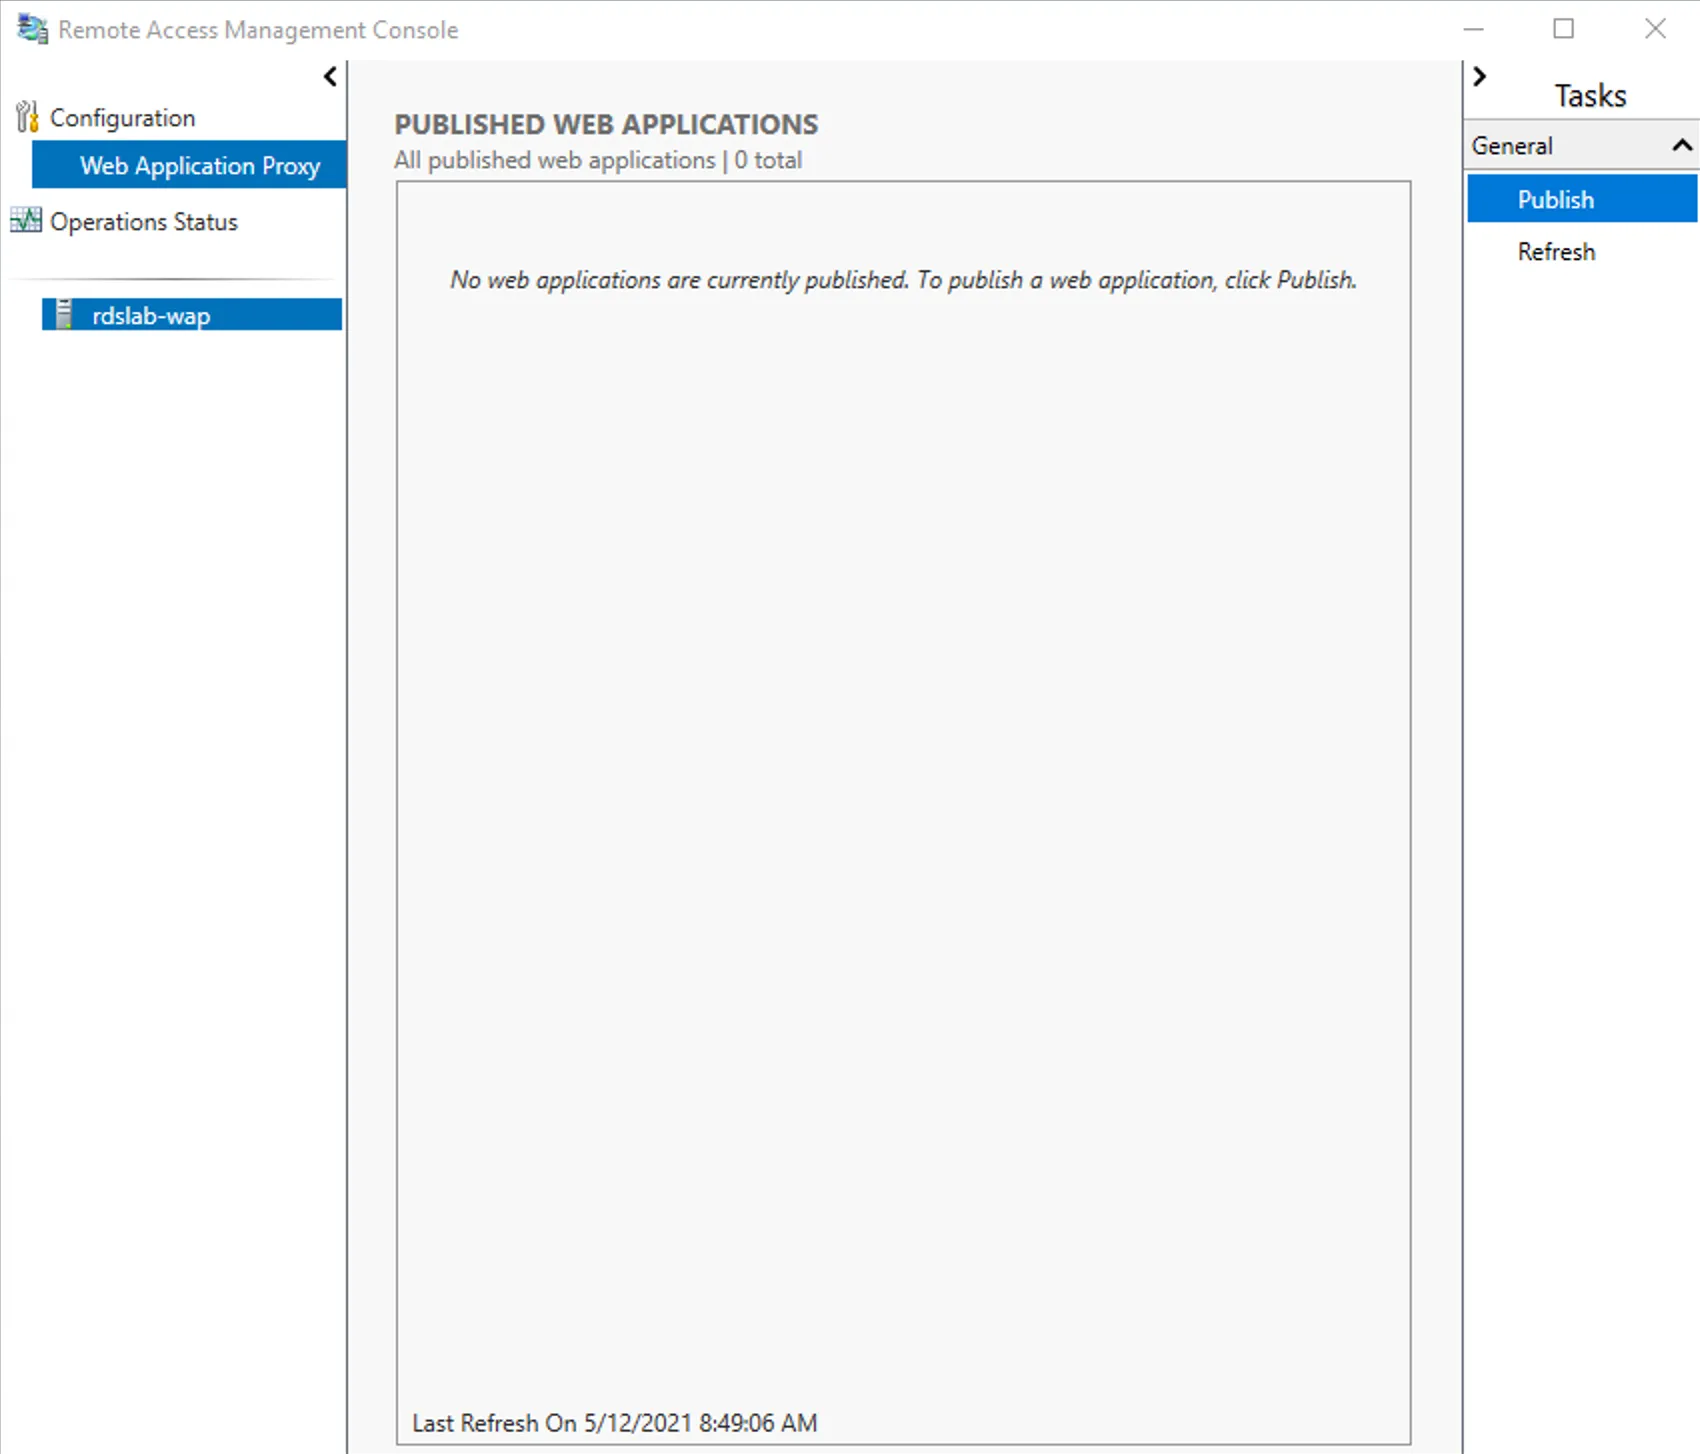1700x1454 pixels.
Task: Click the Configuration wrench icon
Action: (x=28, y=116)
